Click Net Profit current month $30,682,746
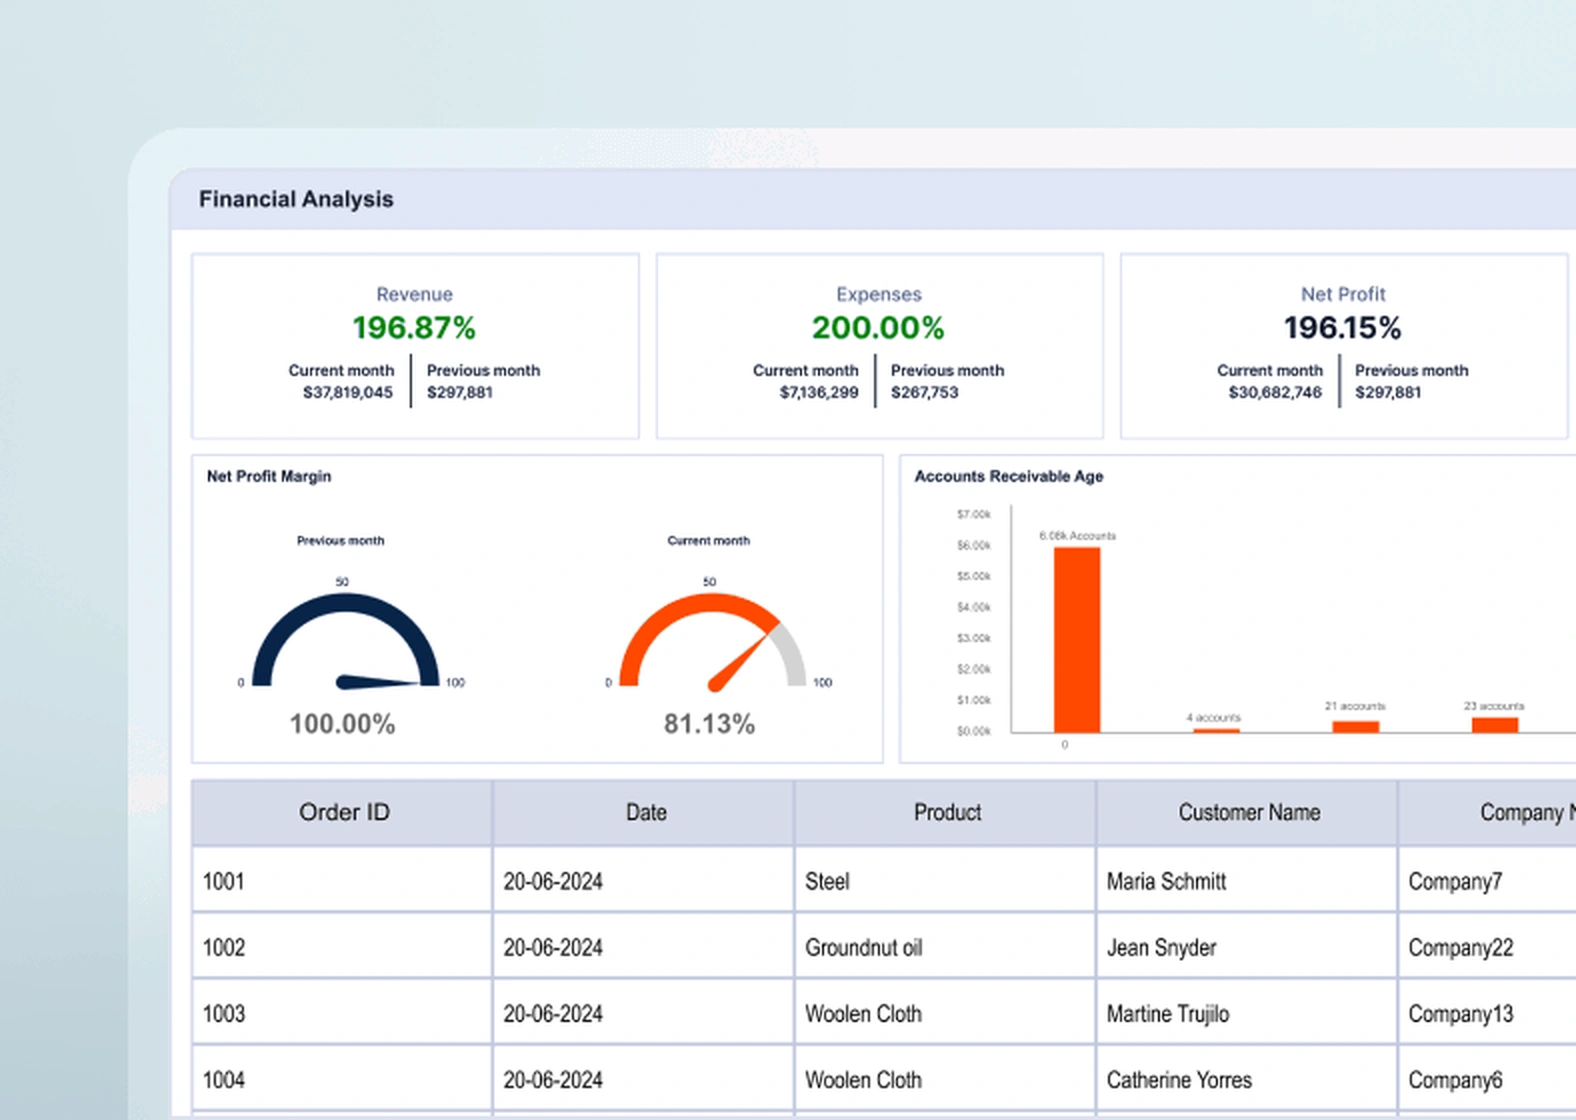1576x1120 pixels. pyautogui.click(x=1275, y=392)
